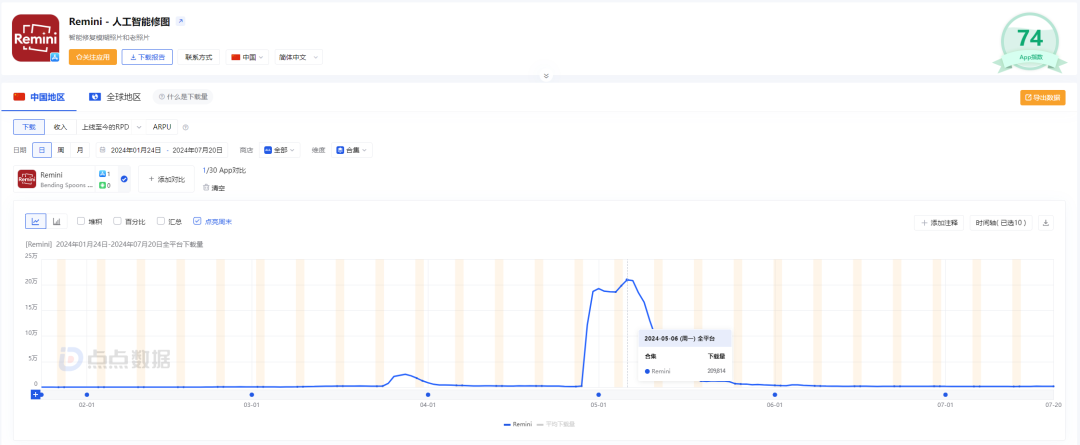Image resolution: width=1080 pixels, height=445 pixels.
Task: Select the 月 monthly granularity
Action: pyautogui.click(x=80, y=149)
